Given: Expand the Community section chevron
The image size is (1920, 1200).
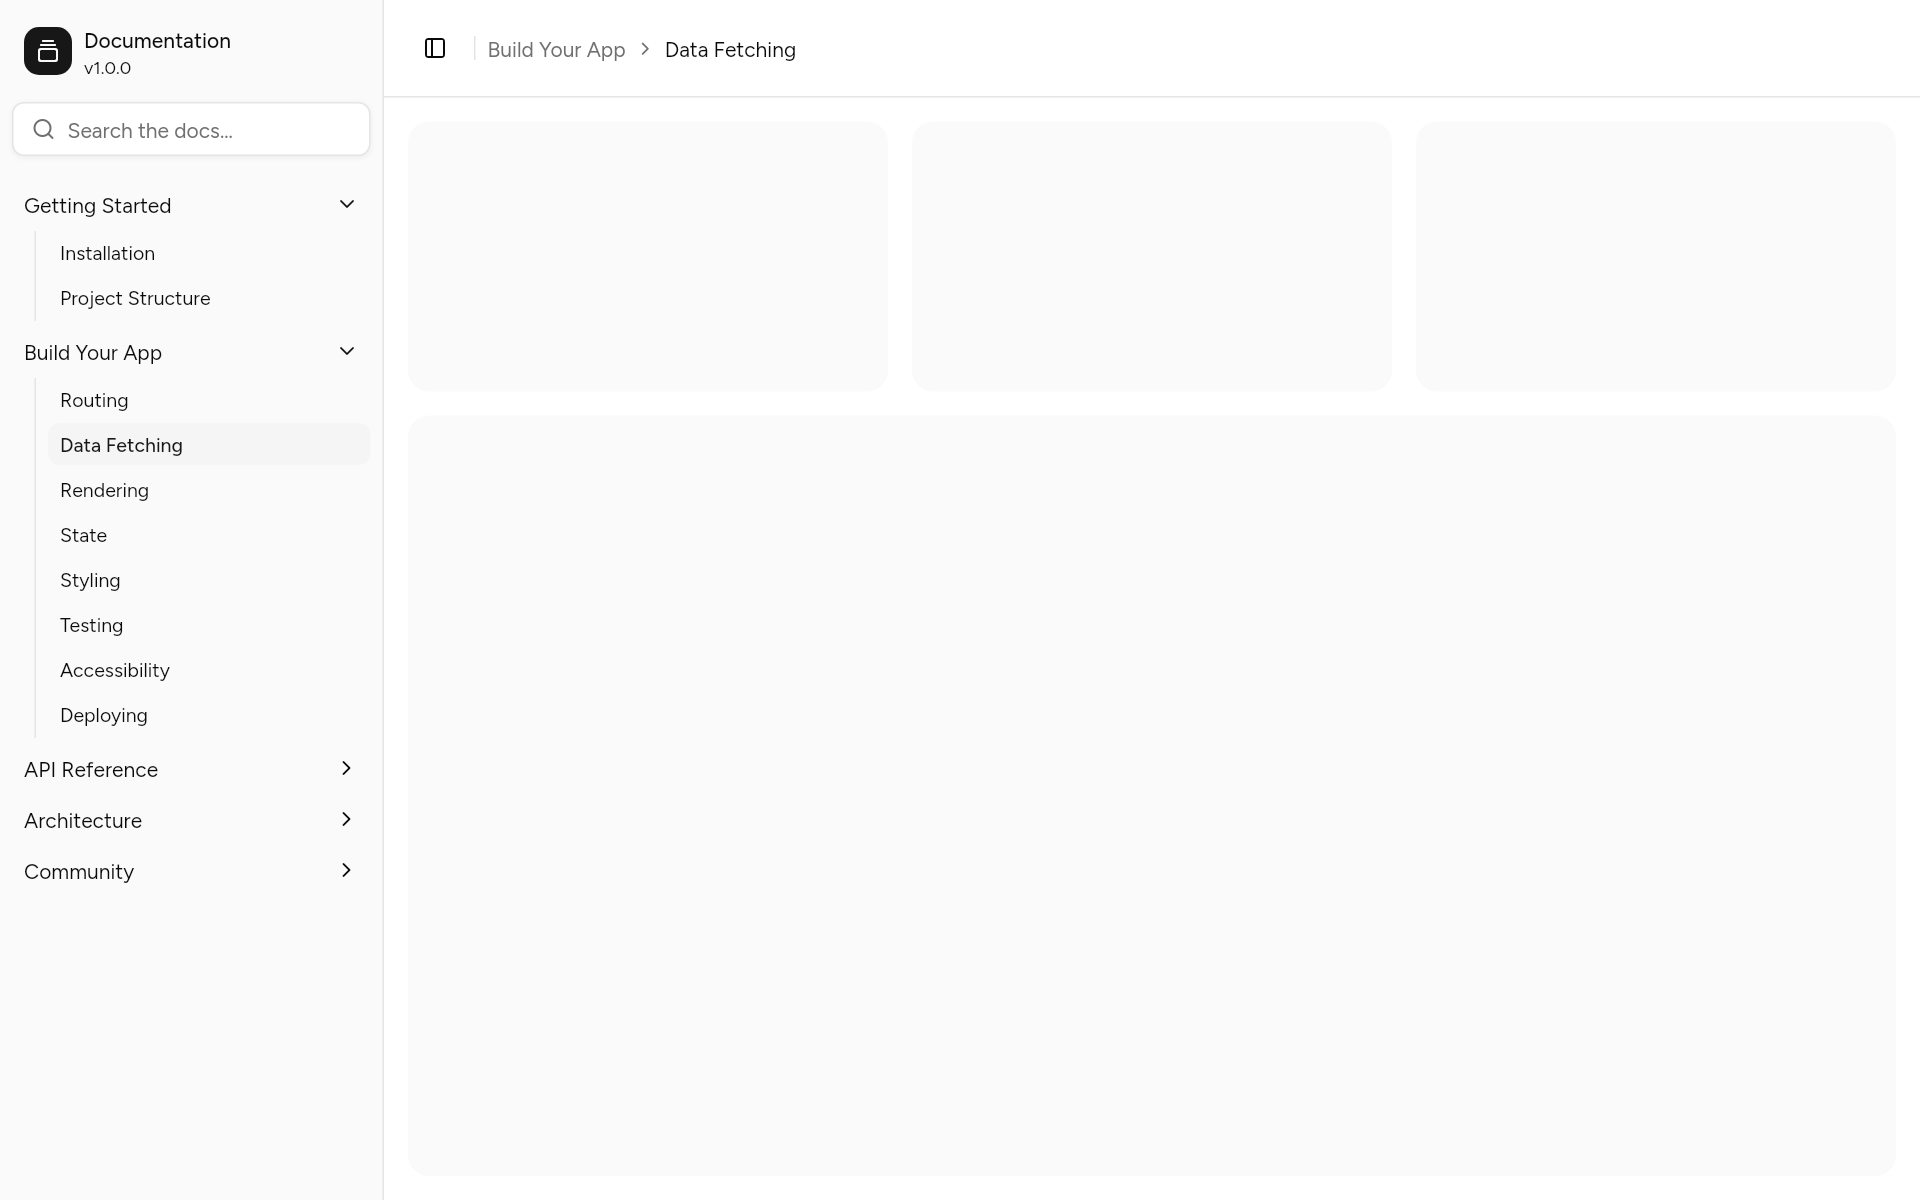Looking at the screenshot, I should coord(347,870).
